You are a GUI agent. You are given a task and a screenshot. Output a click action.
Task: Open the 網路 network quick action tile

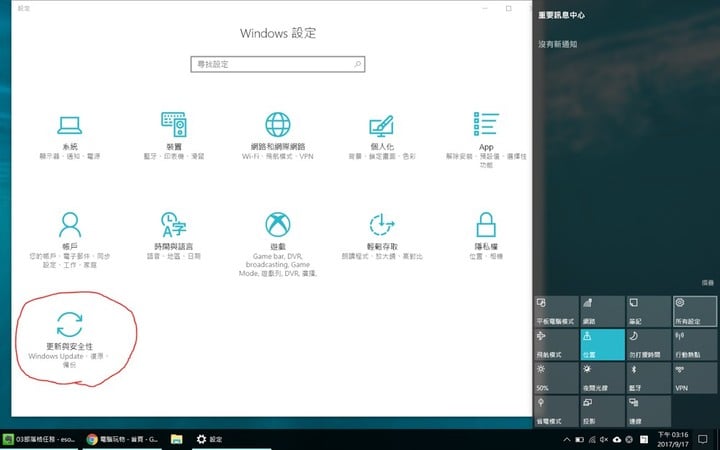click(602, 311)
